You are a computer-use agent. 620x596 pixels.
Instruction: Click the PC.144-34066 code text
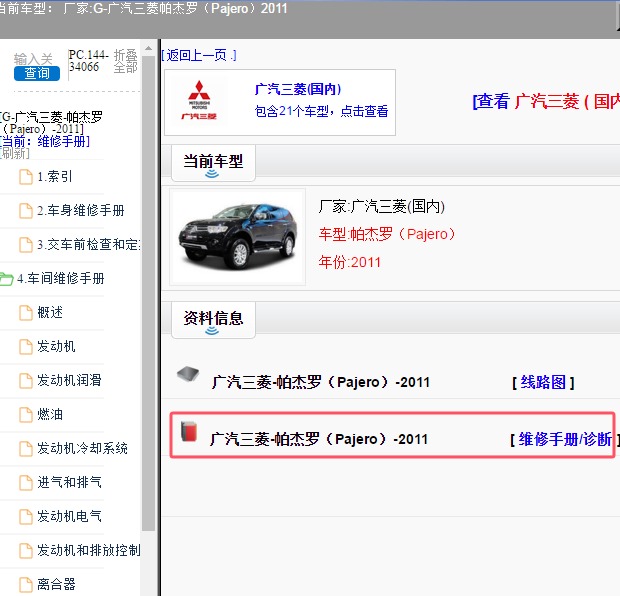tap(88, 61)
